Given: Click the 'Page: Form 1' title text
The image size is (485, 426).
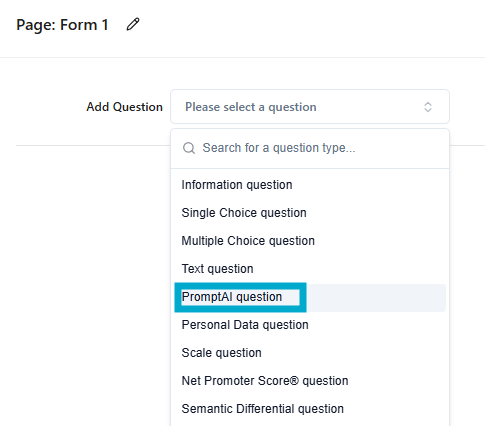Looking at the screenshot, I should (62, 25).
